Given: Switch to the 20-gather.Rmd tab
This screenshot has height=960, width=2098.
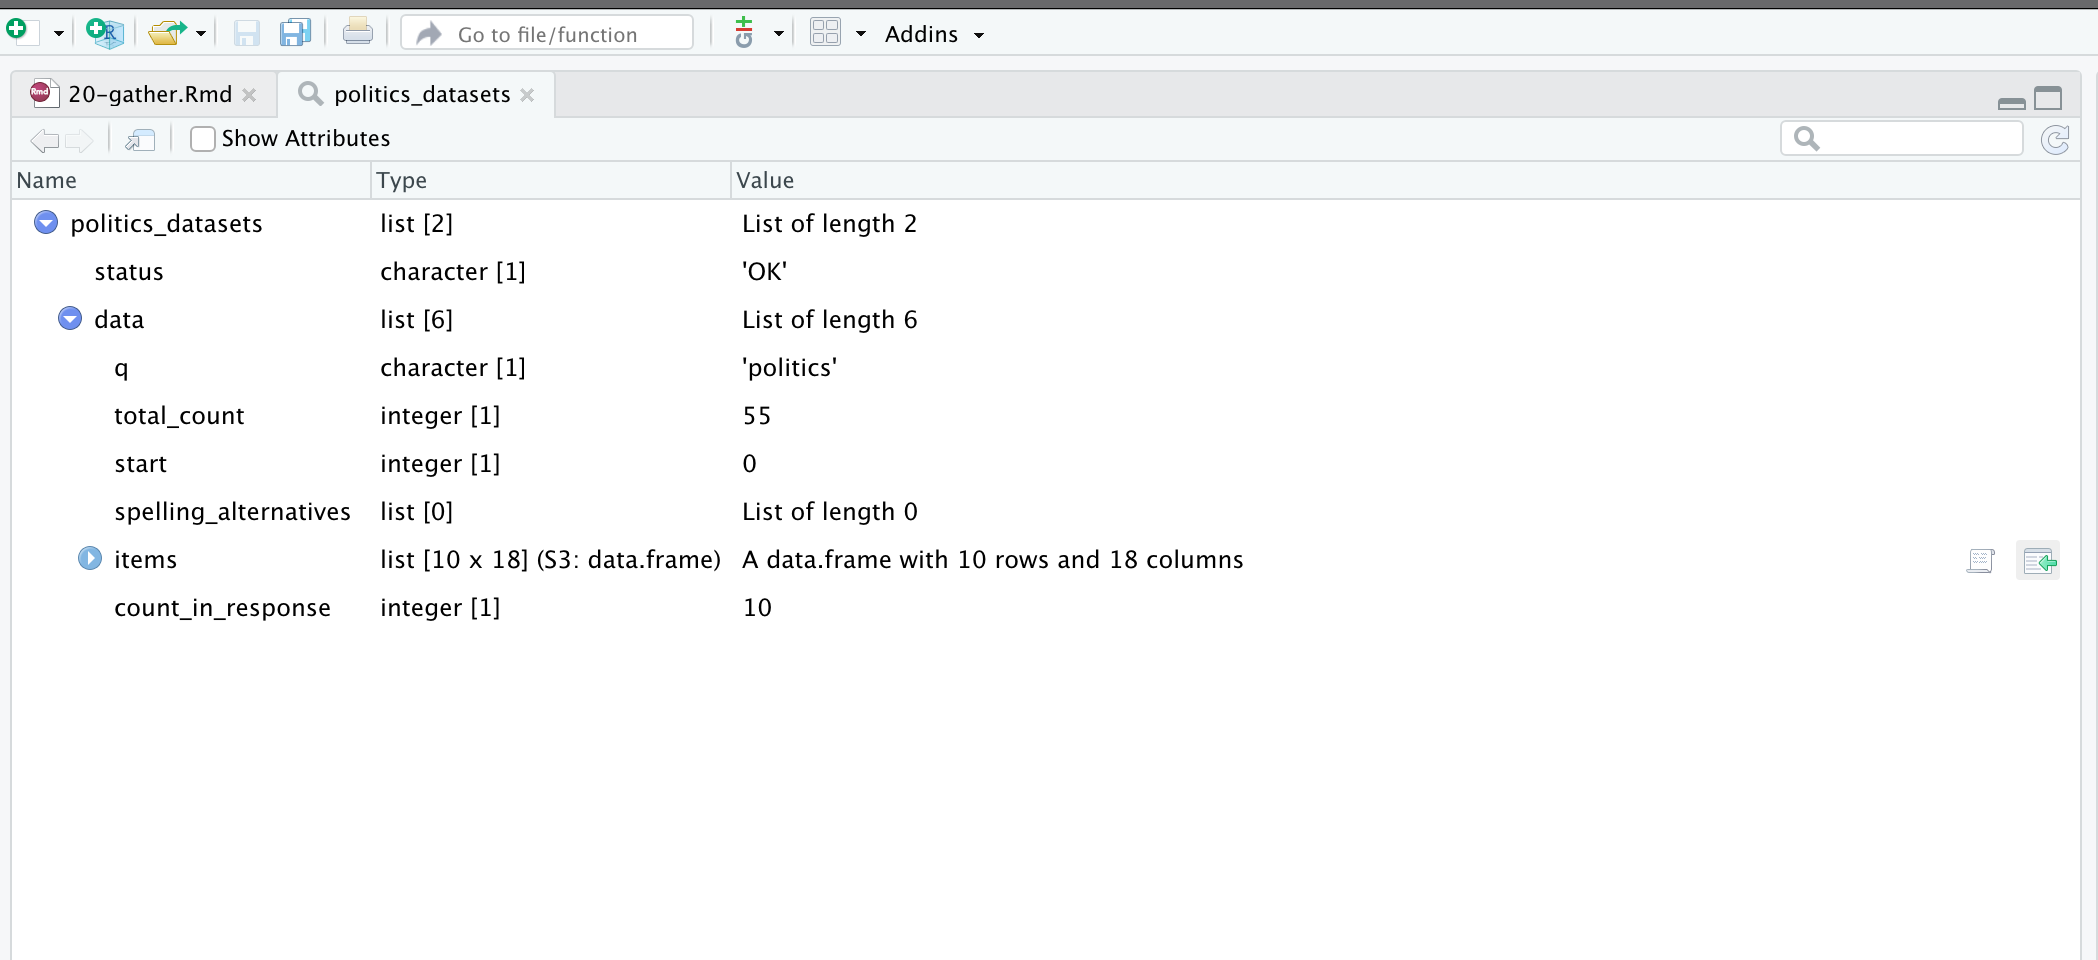Looking at the screenshot, I should [150, 95].
